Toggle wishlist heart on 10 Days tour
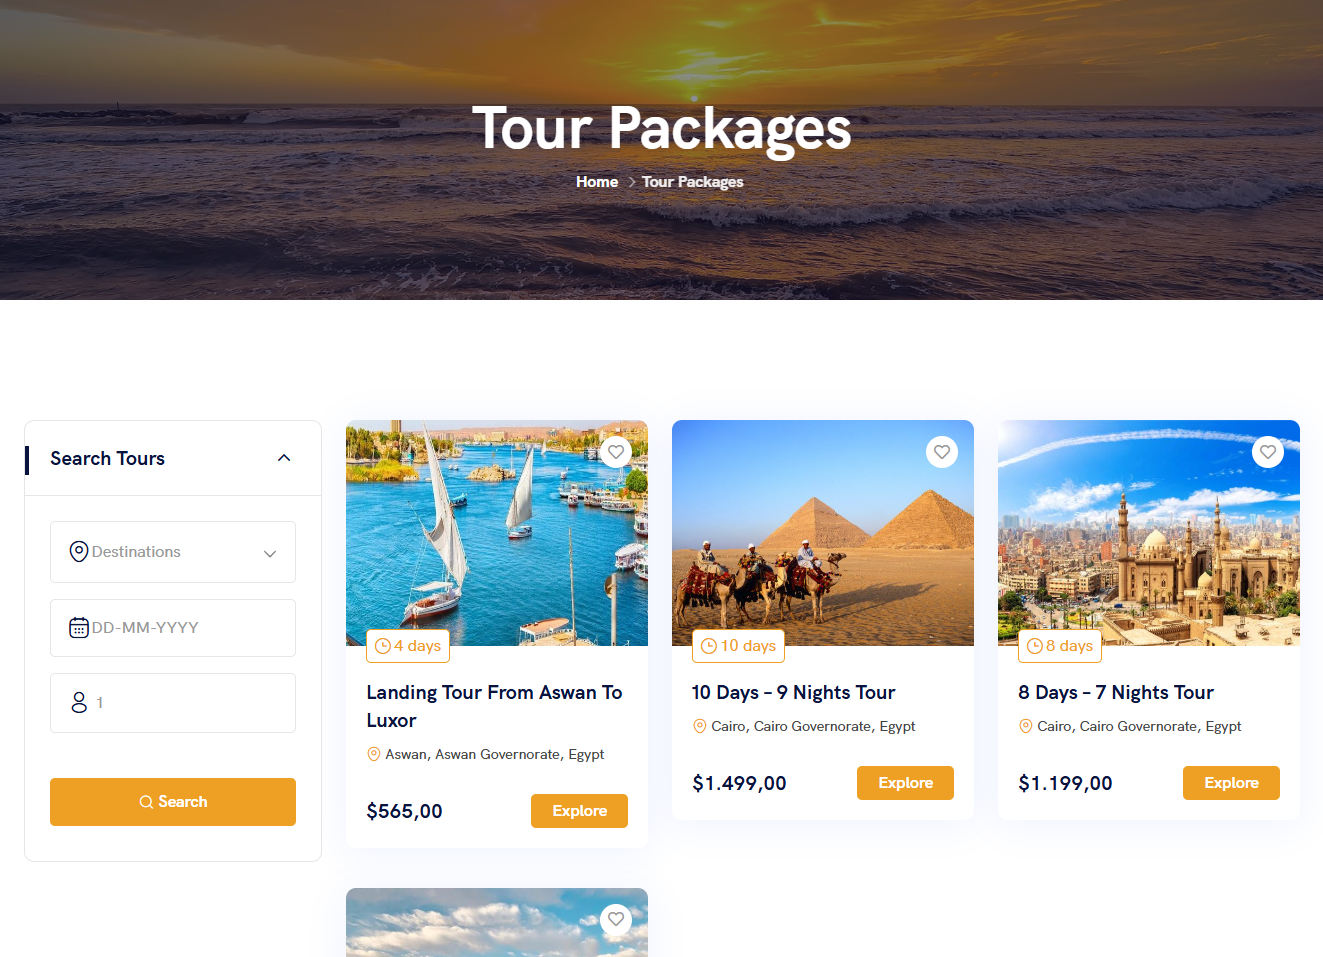 click(942, 452)
